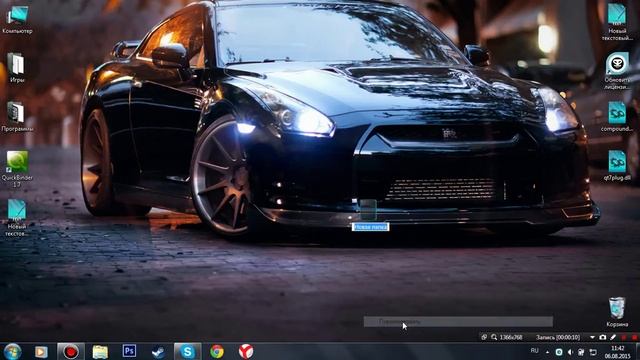Click the recorder magnifier zoom icon
Viewport: 640px width, 360px height.
coord(494,337)
